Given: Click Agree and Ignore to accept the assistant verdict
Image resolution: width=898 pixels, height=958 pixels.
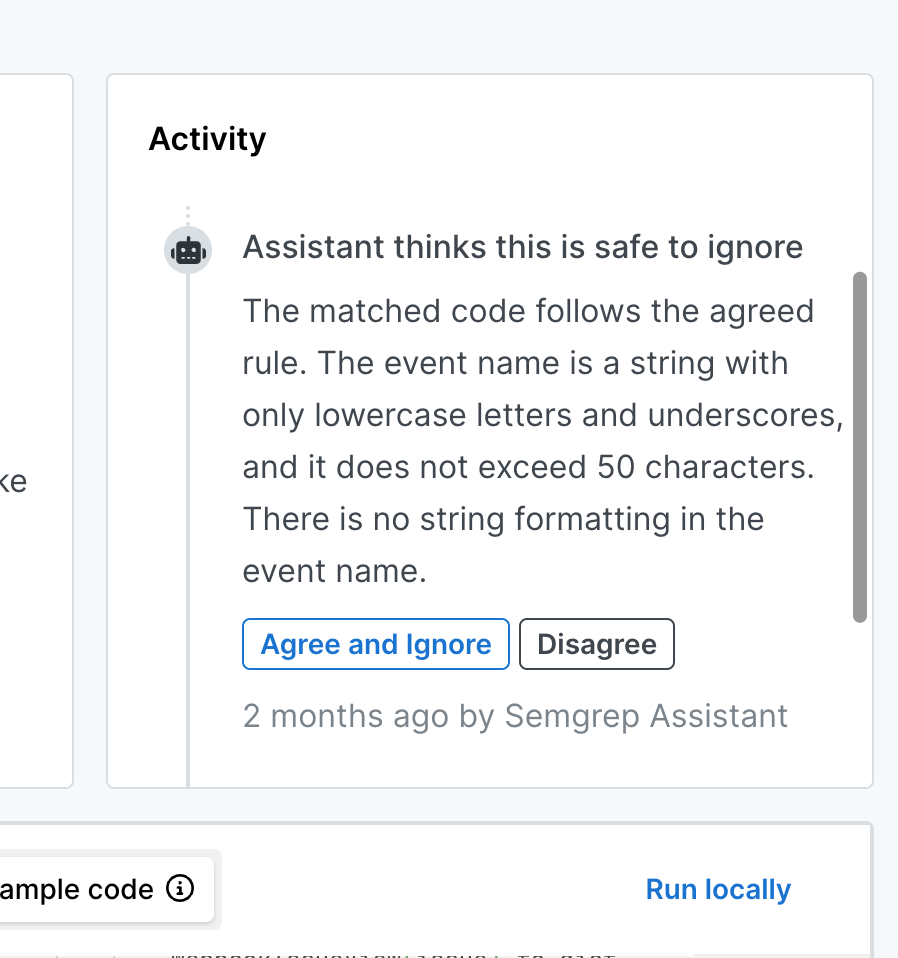Looking at the screenshot, I should (x=375, y=644).
